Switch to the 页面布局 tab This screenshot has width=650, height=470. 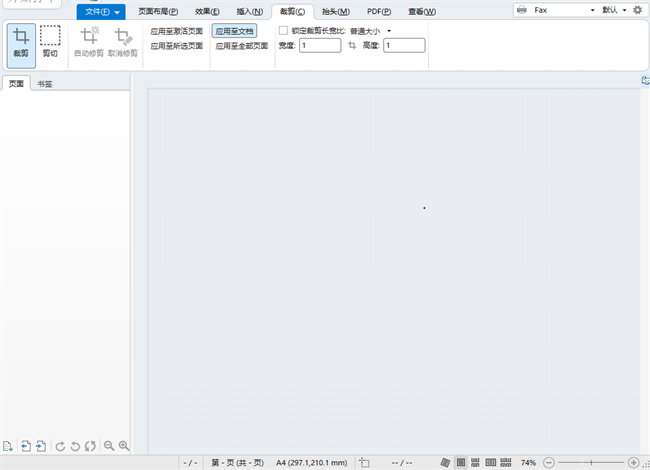(x=158, y=12)
